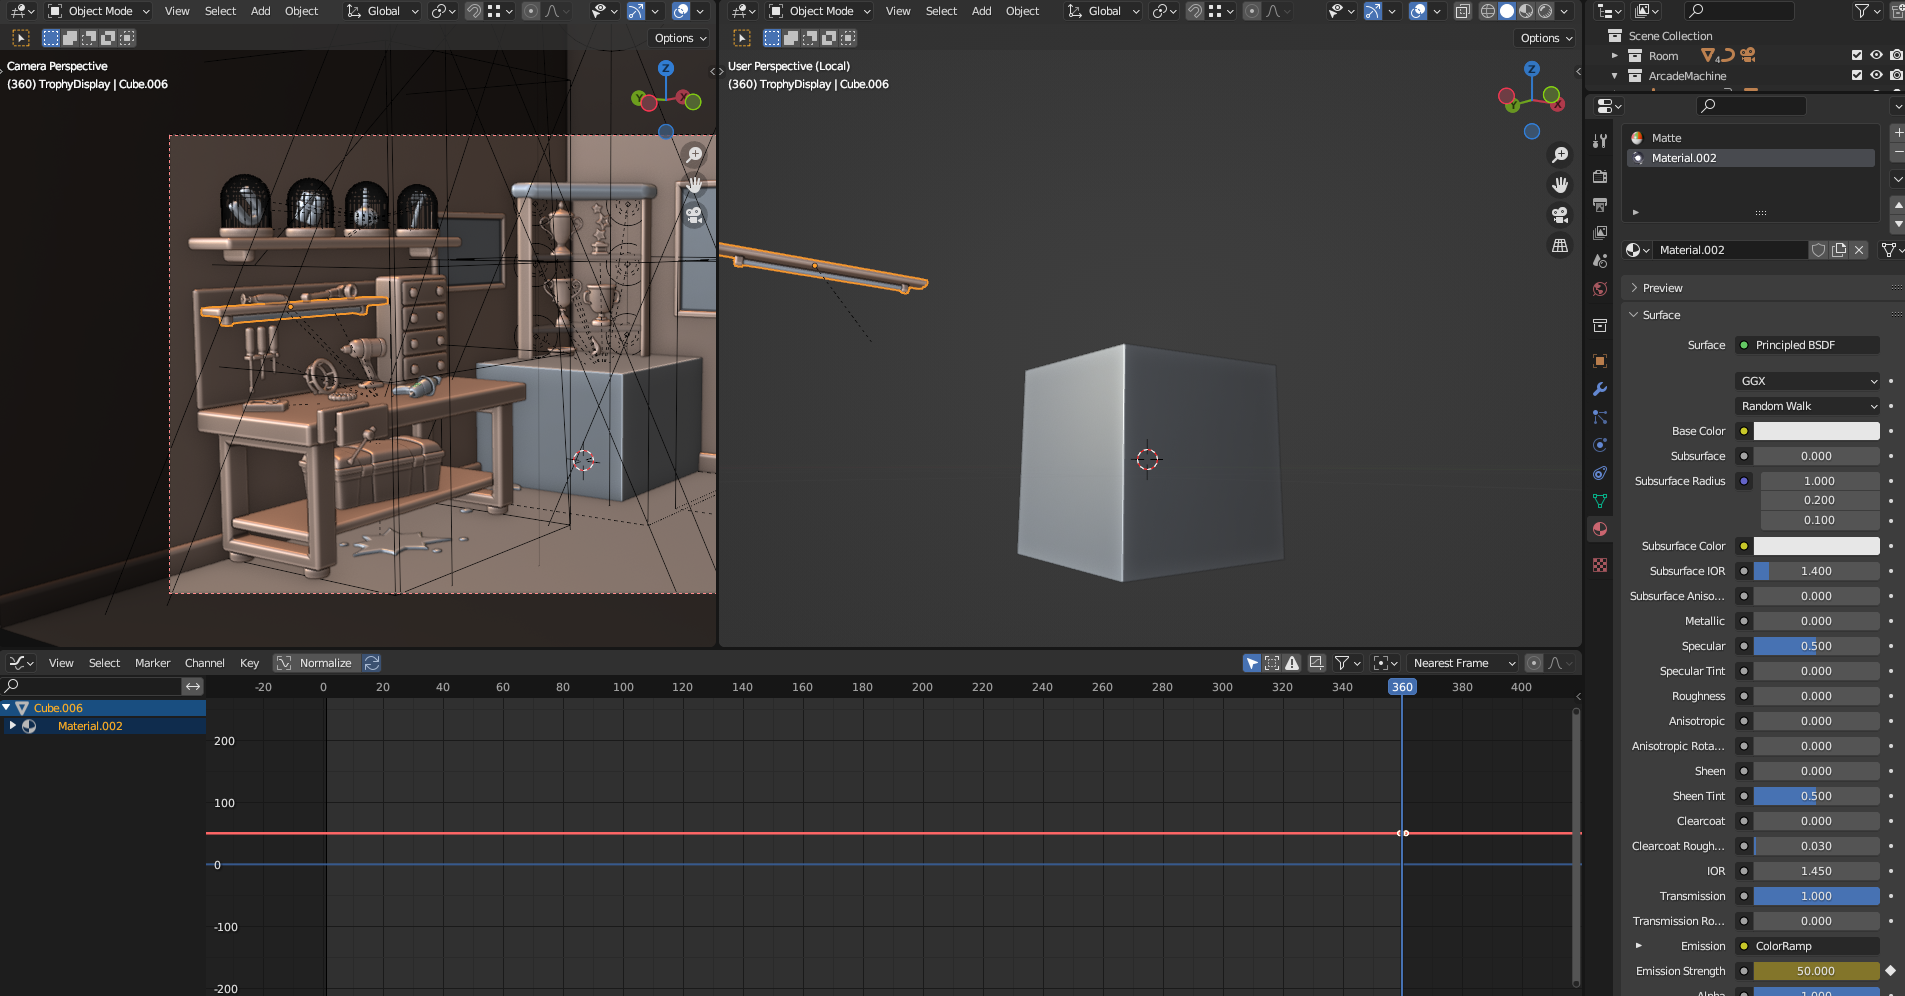Toggle perspective/orthographic grid icon in right viewport

1559,245
